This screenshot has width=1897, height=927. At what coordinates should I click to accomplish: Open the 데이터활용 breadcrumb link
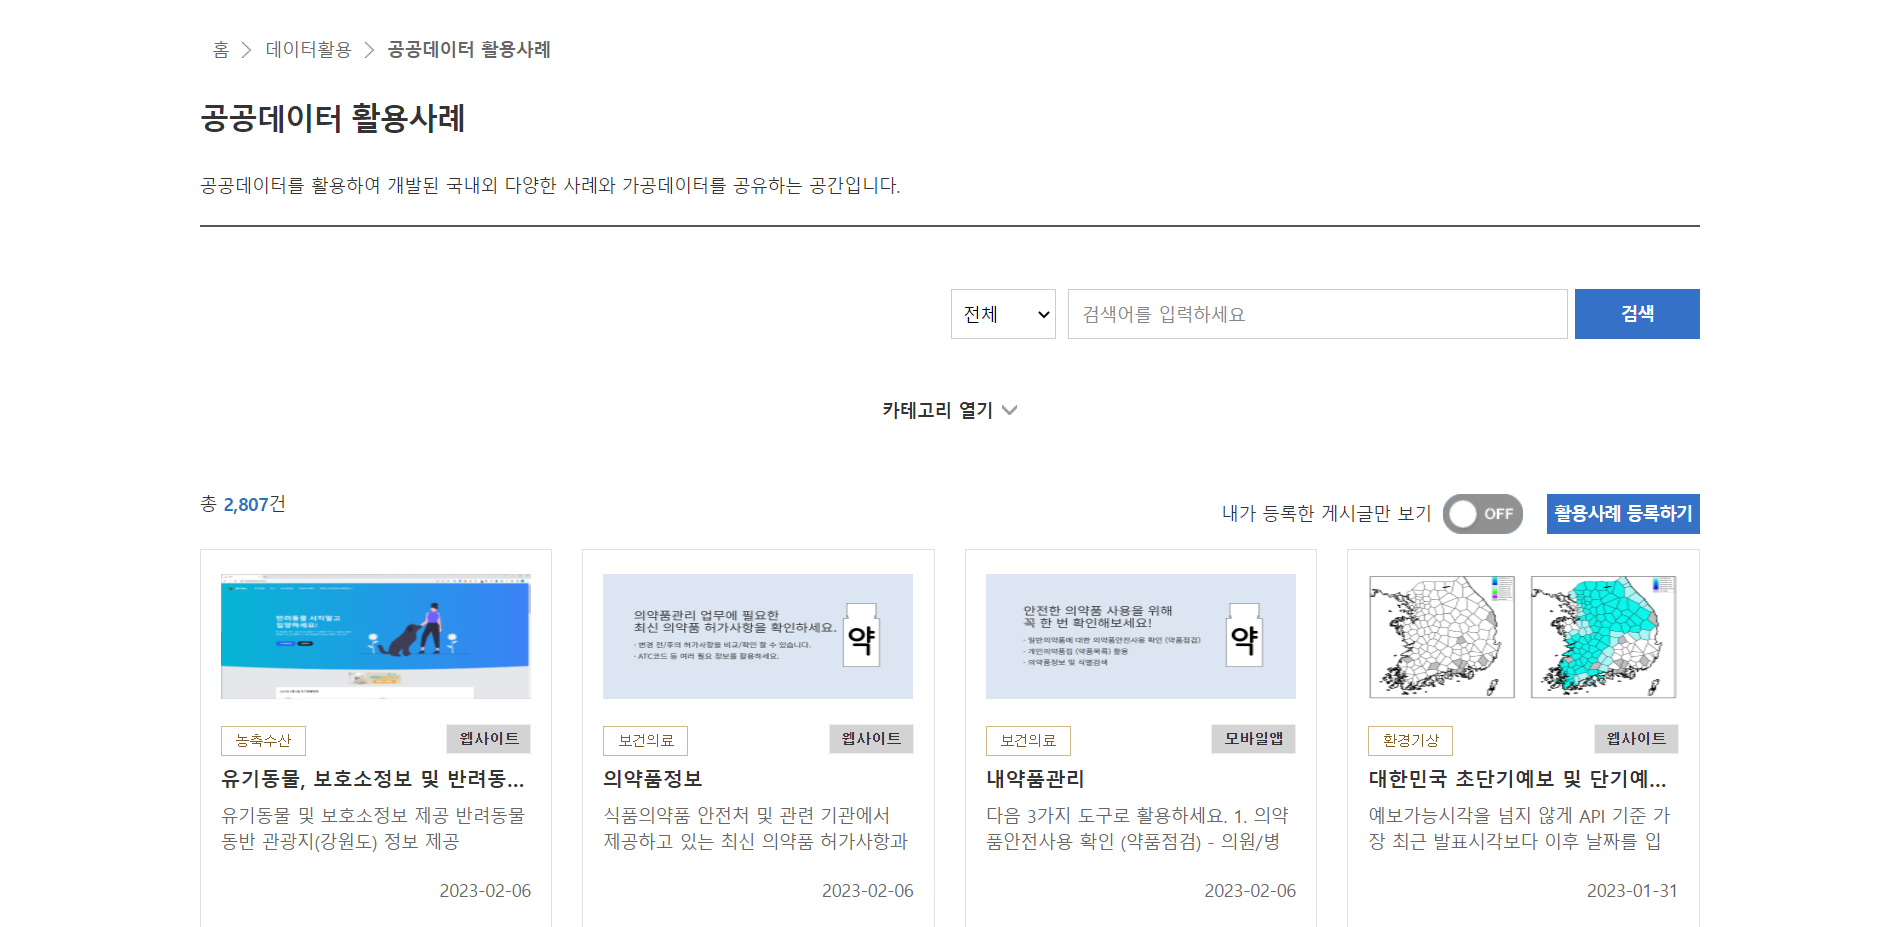(308, 50)
